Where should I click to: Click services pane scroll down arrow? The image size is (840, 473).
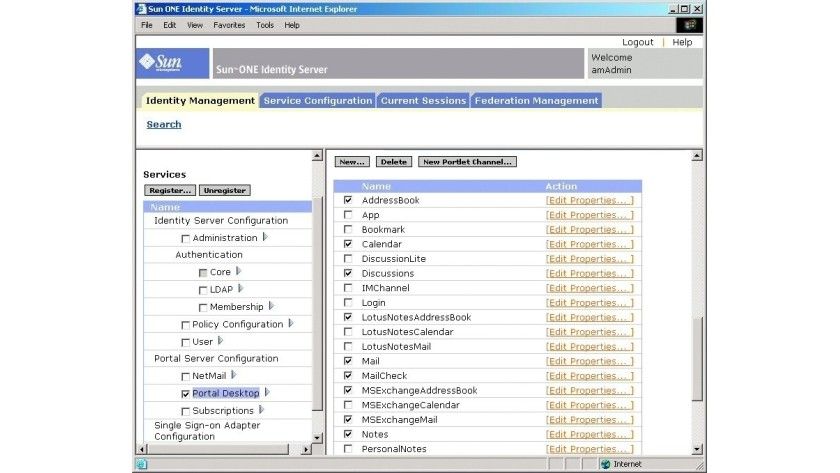(317, 438)
